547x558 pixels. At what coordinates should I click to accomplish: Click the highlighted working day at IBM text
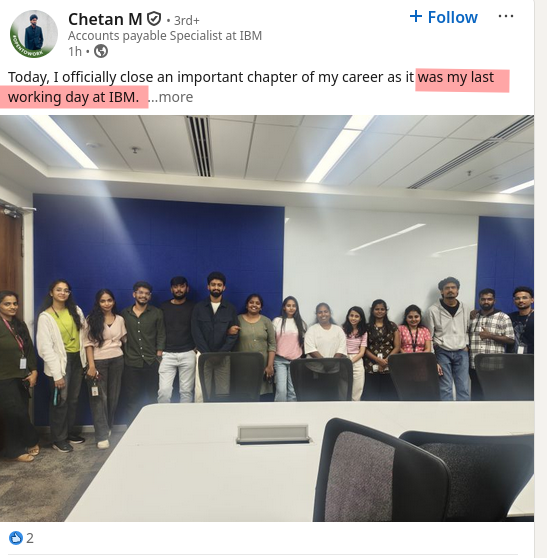(73, 97)
